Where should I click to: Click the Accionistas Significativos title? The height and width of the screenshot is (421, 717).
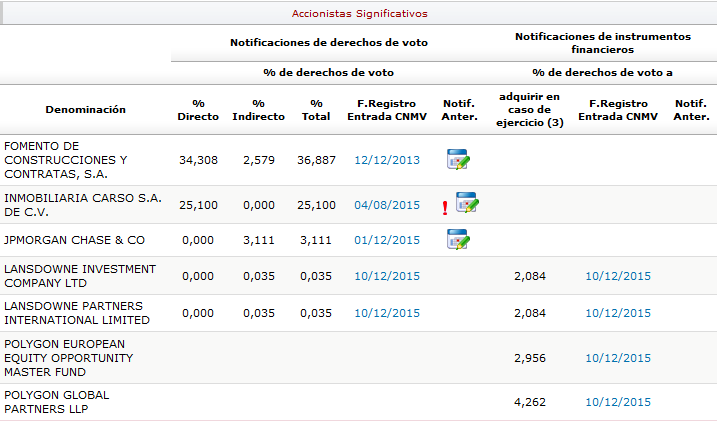359,13
